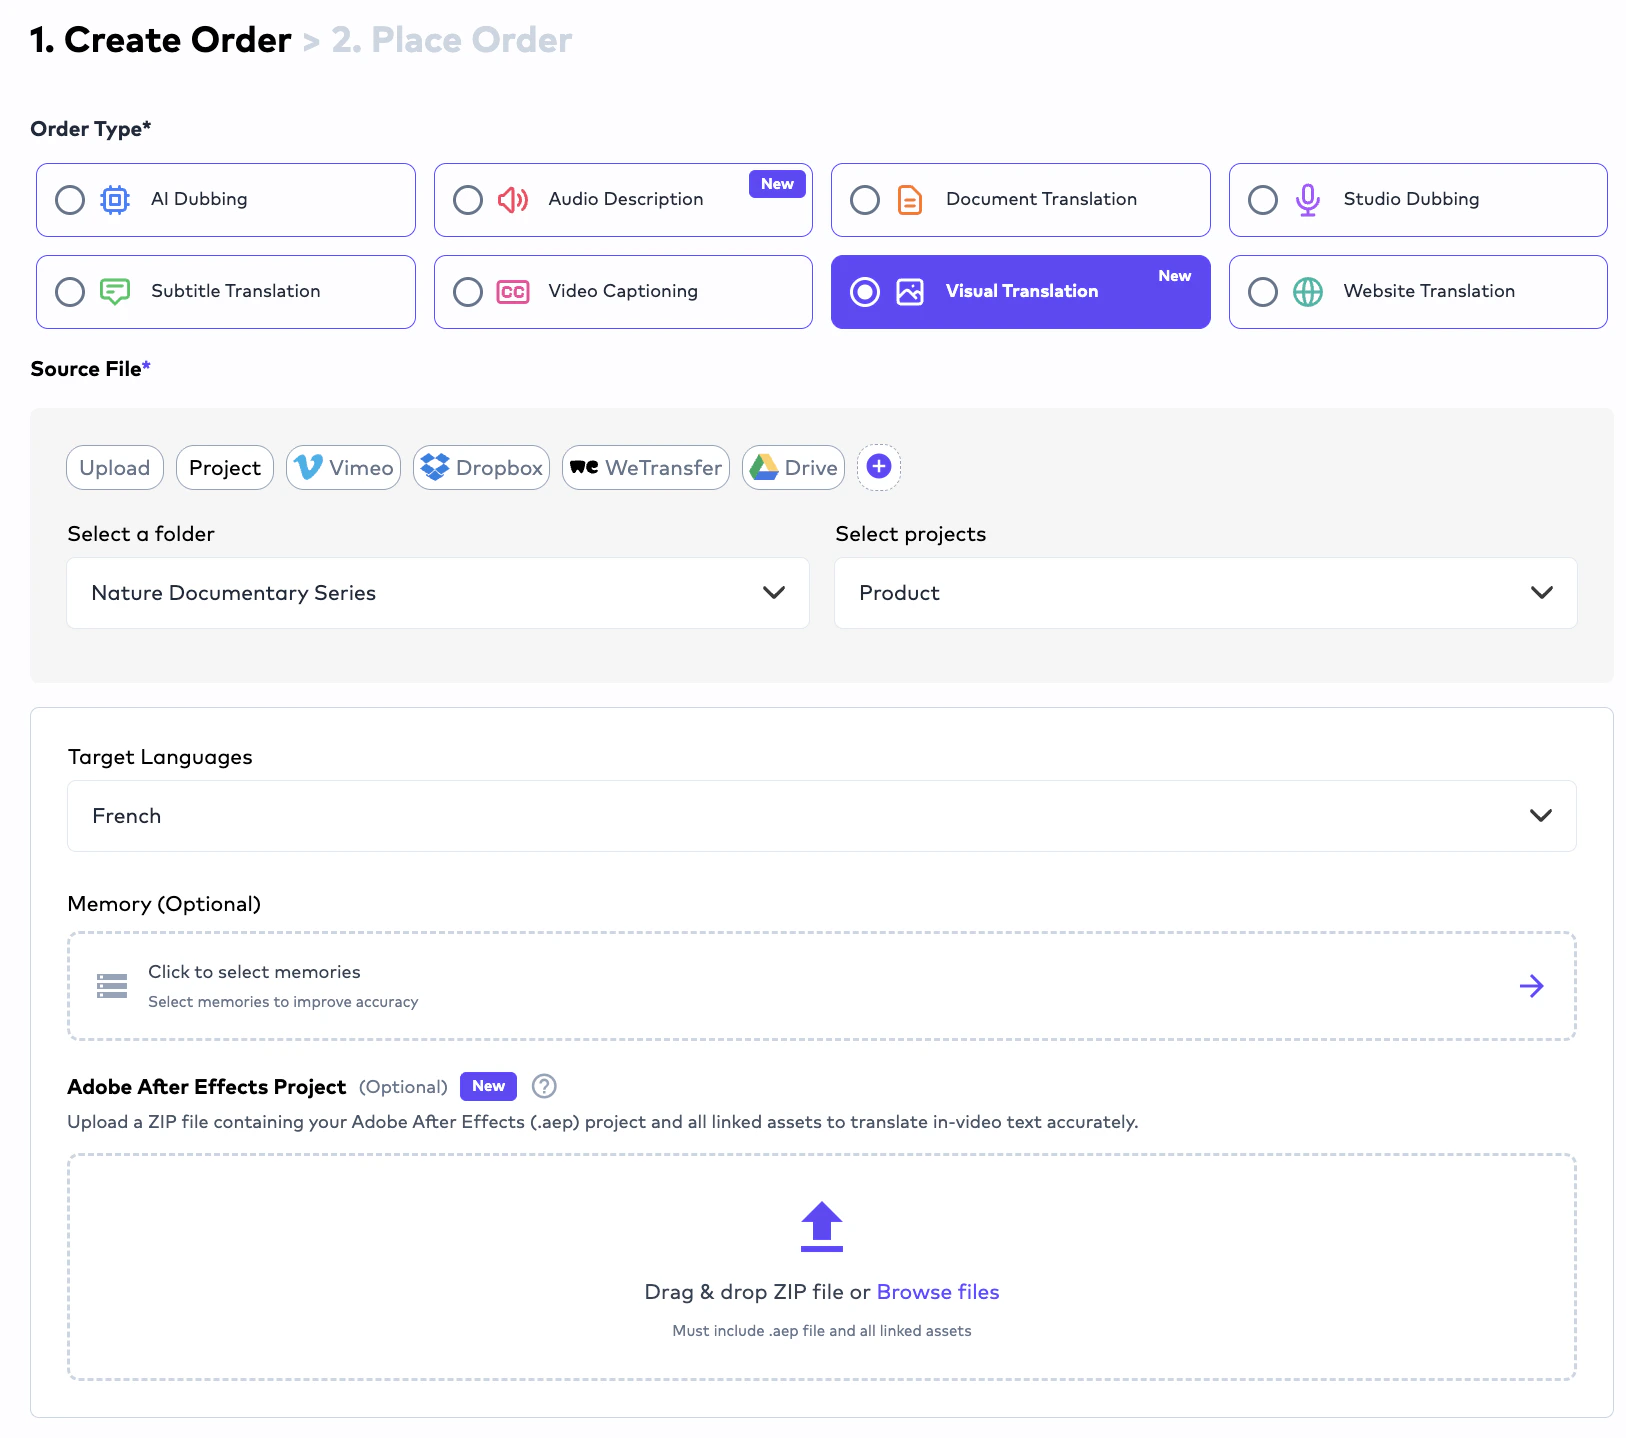
Task: Click the Visual Translation image icon
Action: pyautogui.click(x=910, y=292)
